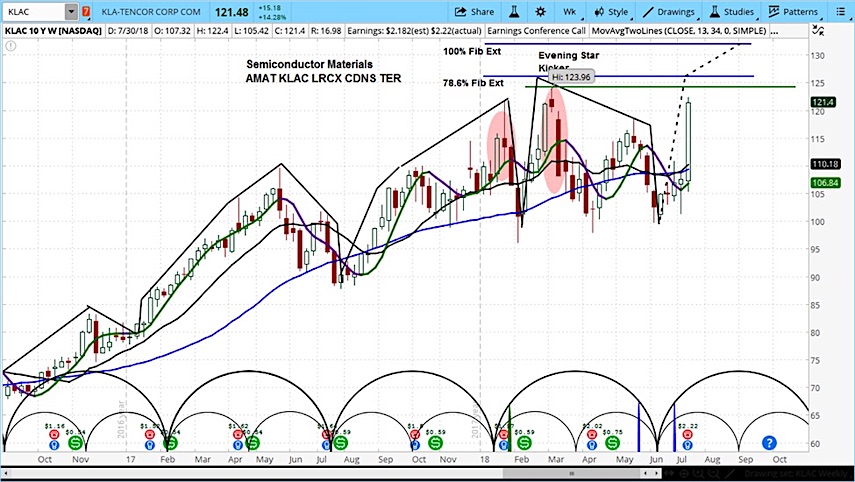
Task: Select the crosshair pointer icon
Action: (684, 474)
